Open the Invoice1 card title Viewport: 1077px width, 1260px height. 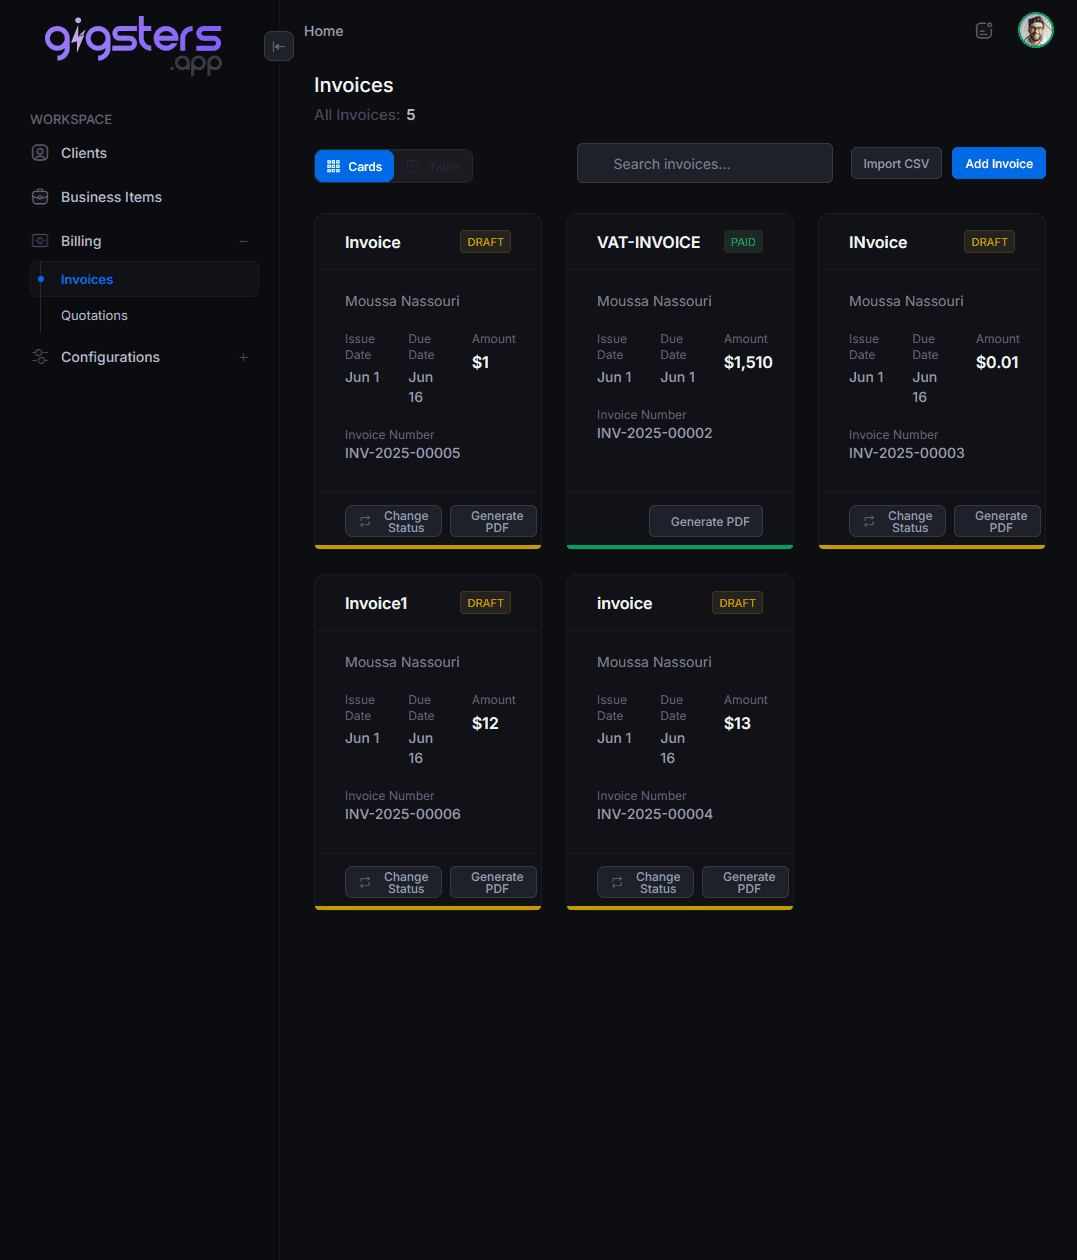(376, 603)
